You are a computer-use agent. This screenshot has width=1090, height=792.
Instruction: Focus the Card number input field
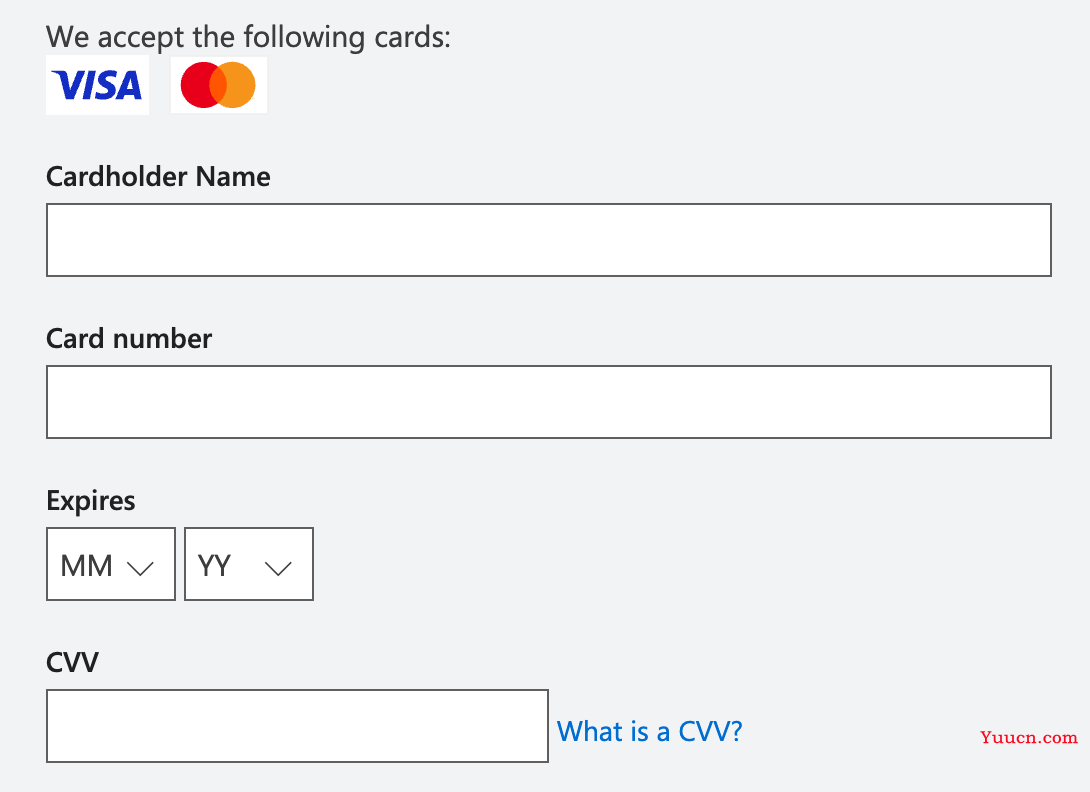point(548,402)
